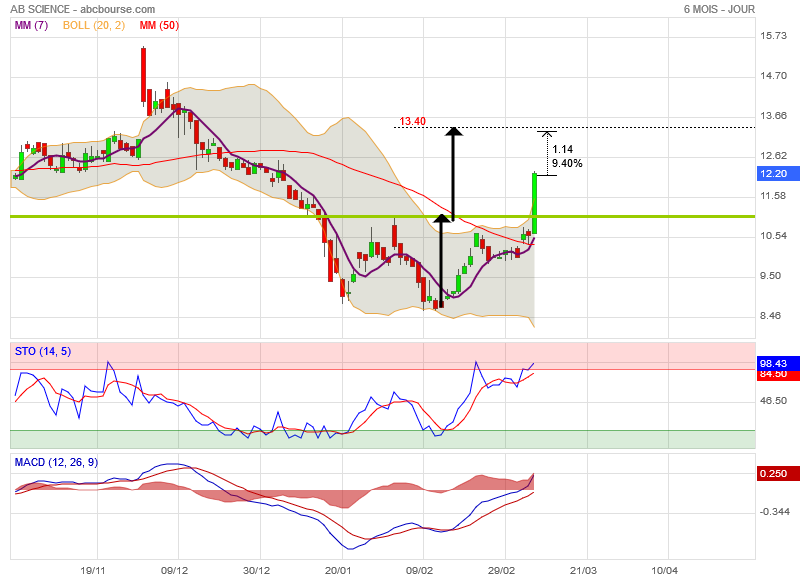Click the 13.66 price axis label
800x580 pixels.
point(773,116)
